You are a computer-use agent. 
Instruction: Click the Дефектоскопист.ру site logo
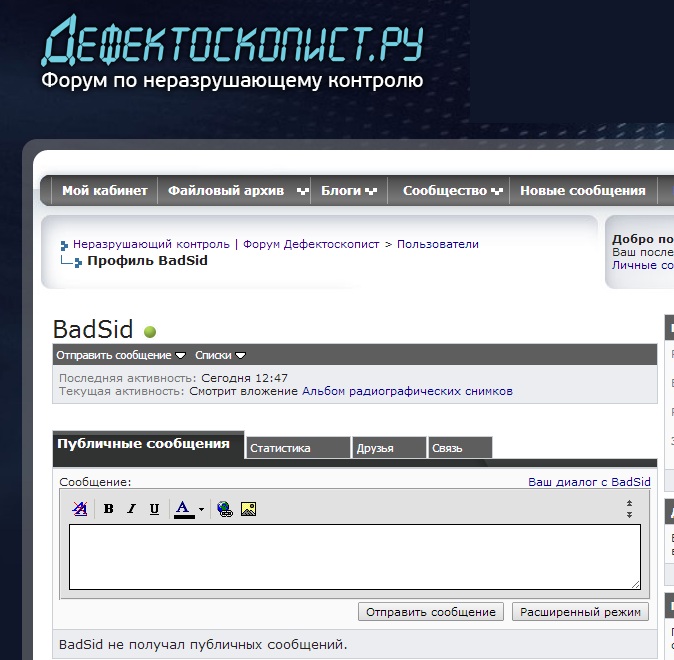coord(233,40)
